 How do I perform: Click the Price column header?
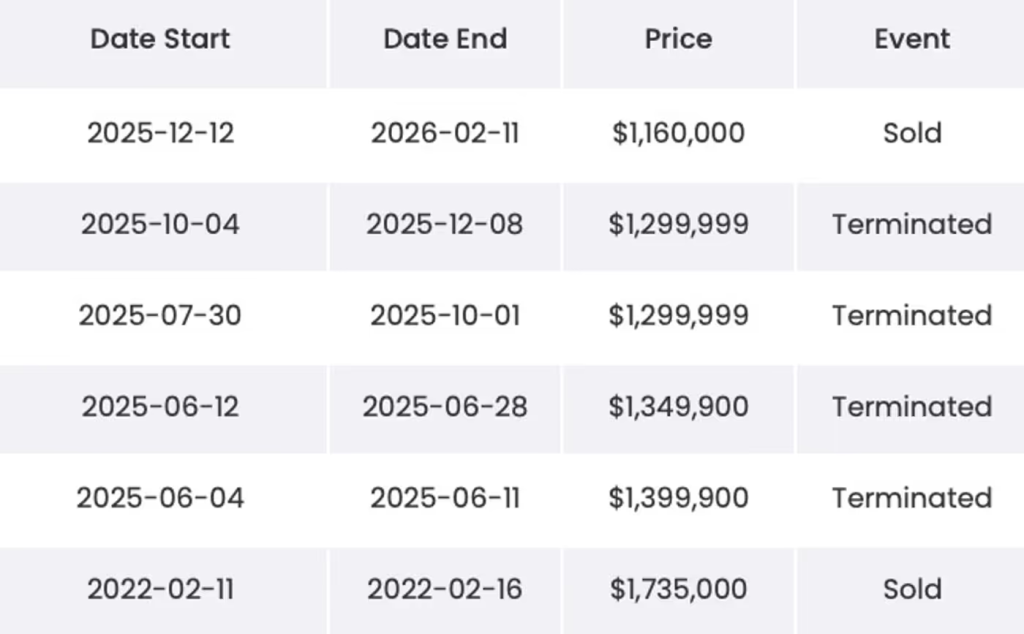(x=678, y=39)
